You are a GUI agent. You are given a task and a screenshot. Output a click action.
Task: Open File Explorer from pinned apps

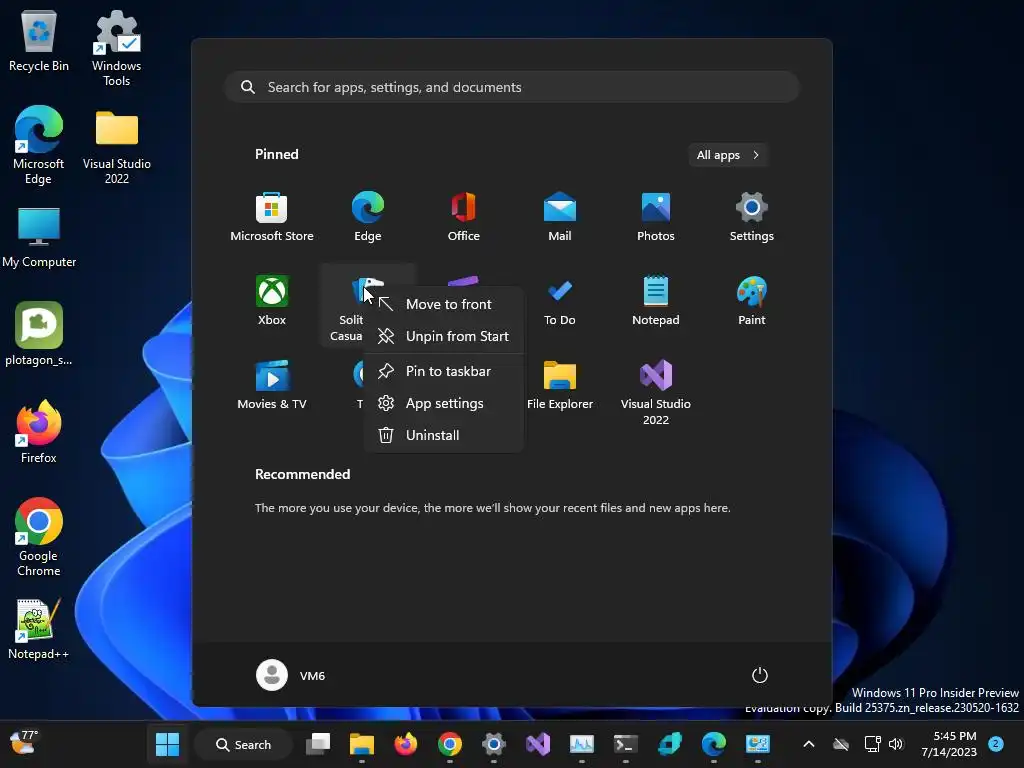tap(560, 386)
